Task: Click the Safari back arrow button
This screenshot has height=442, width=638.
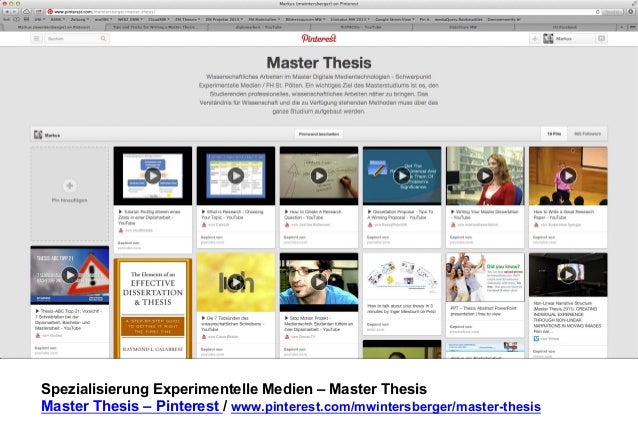Action: coord(7,12)
